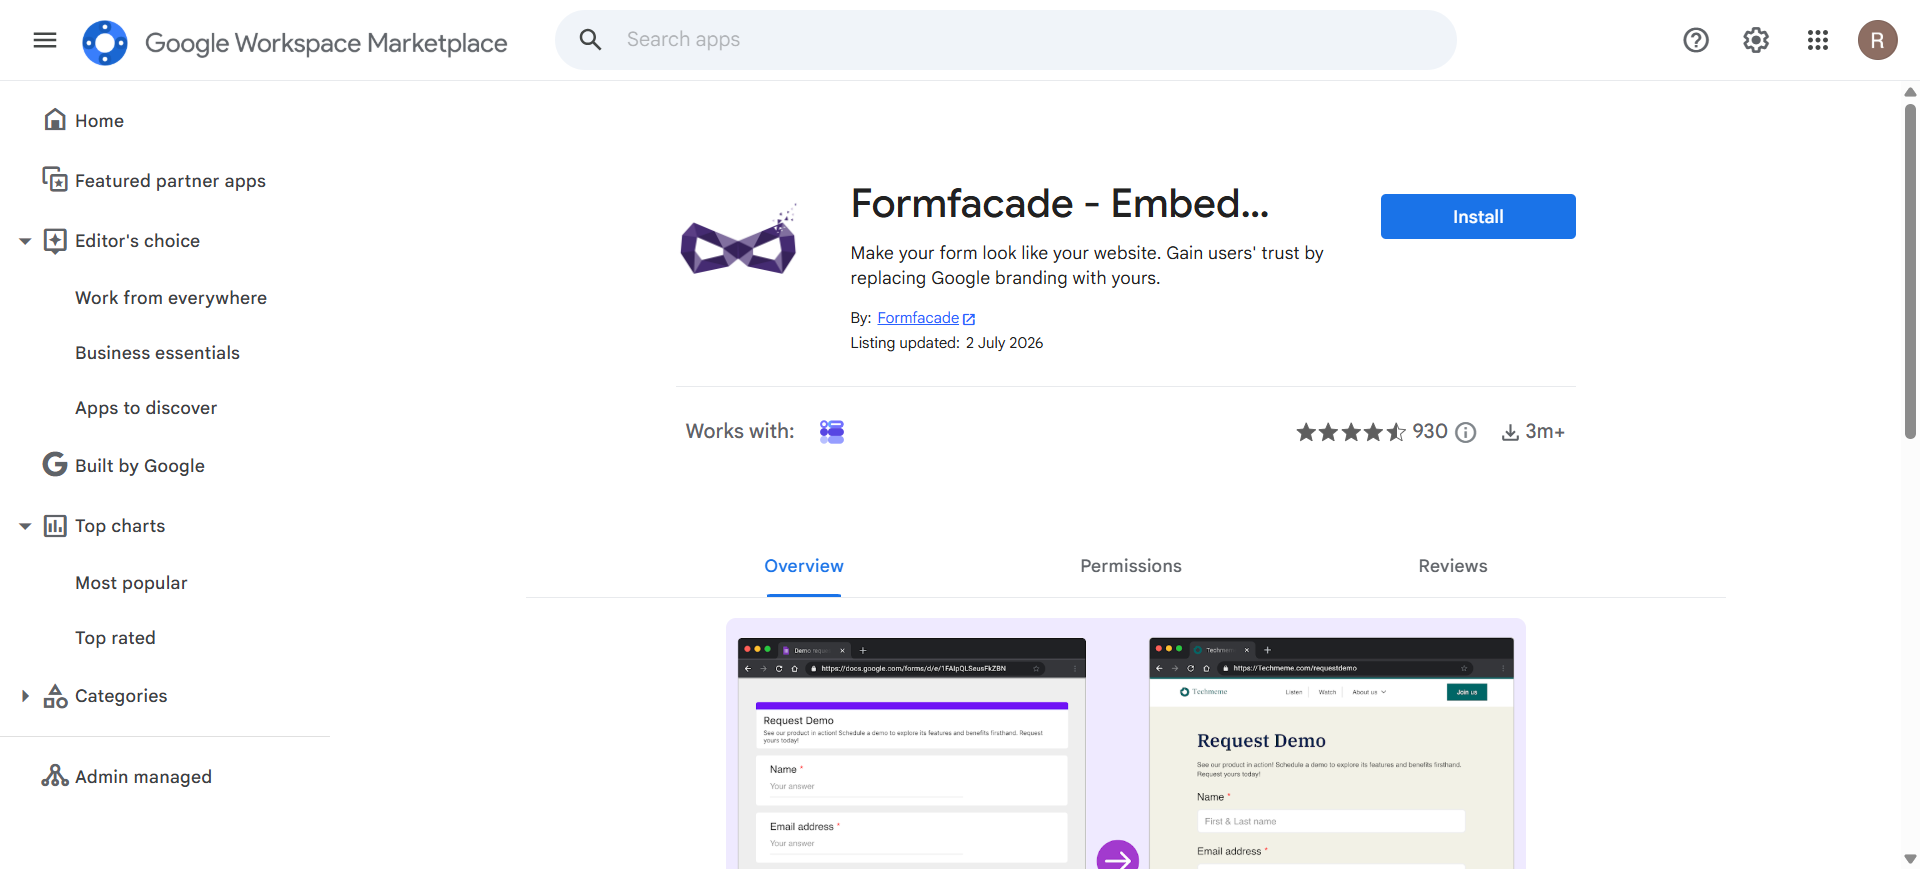Click the star rating display
Image resolution: width=1920 pixels, height=869 pixels.
[1351, 432]
